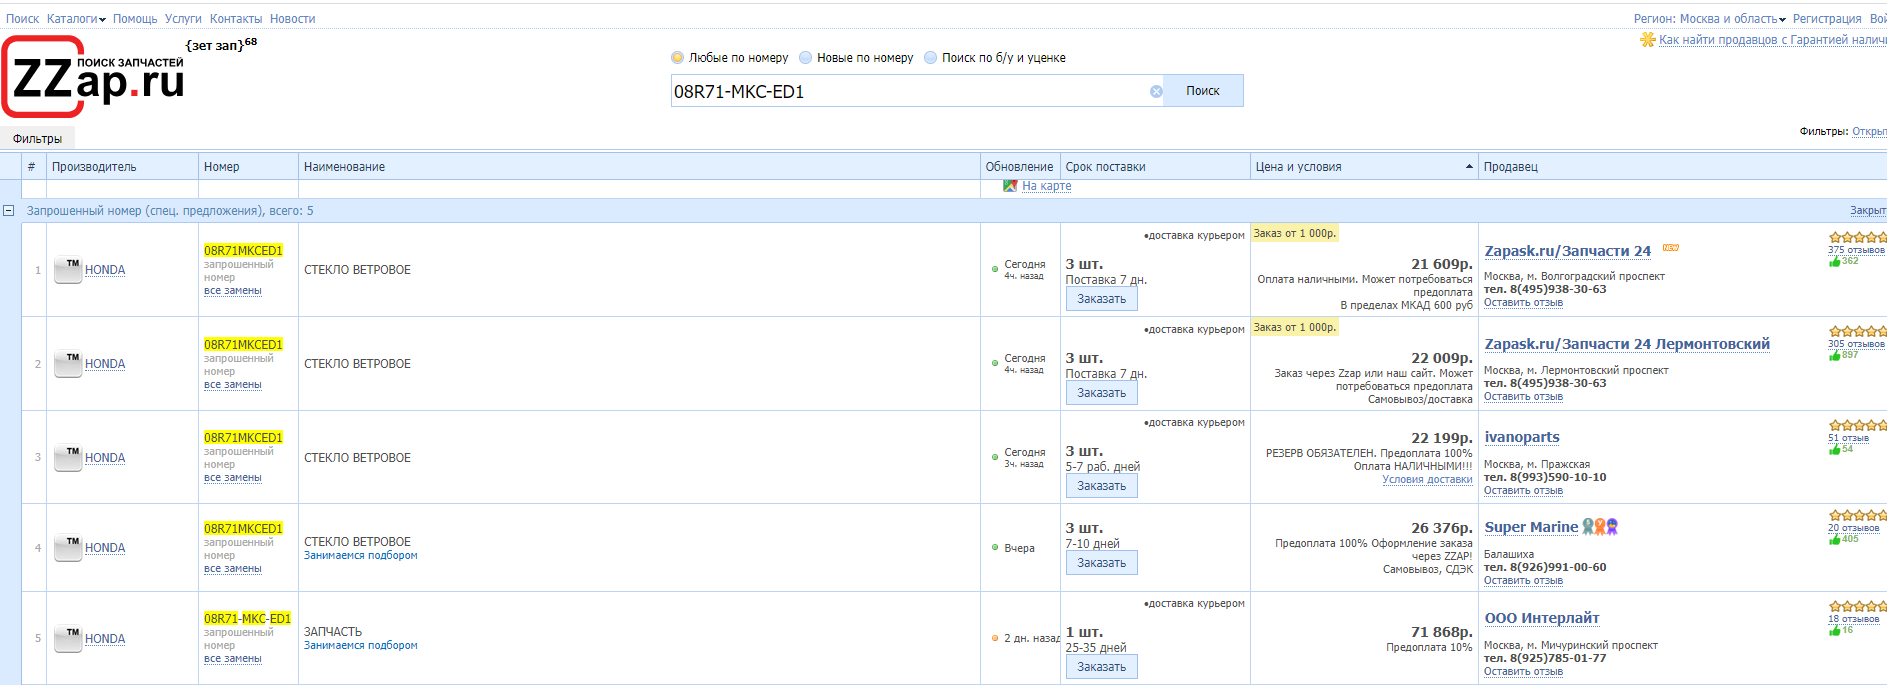This screenshot has height=685, width=1887.
Task: Open seller Zapask.ru/Запчасти 24 Лермонтовский link
Action: coord(1627,344)
